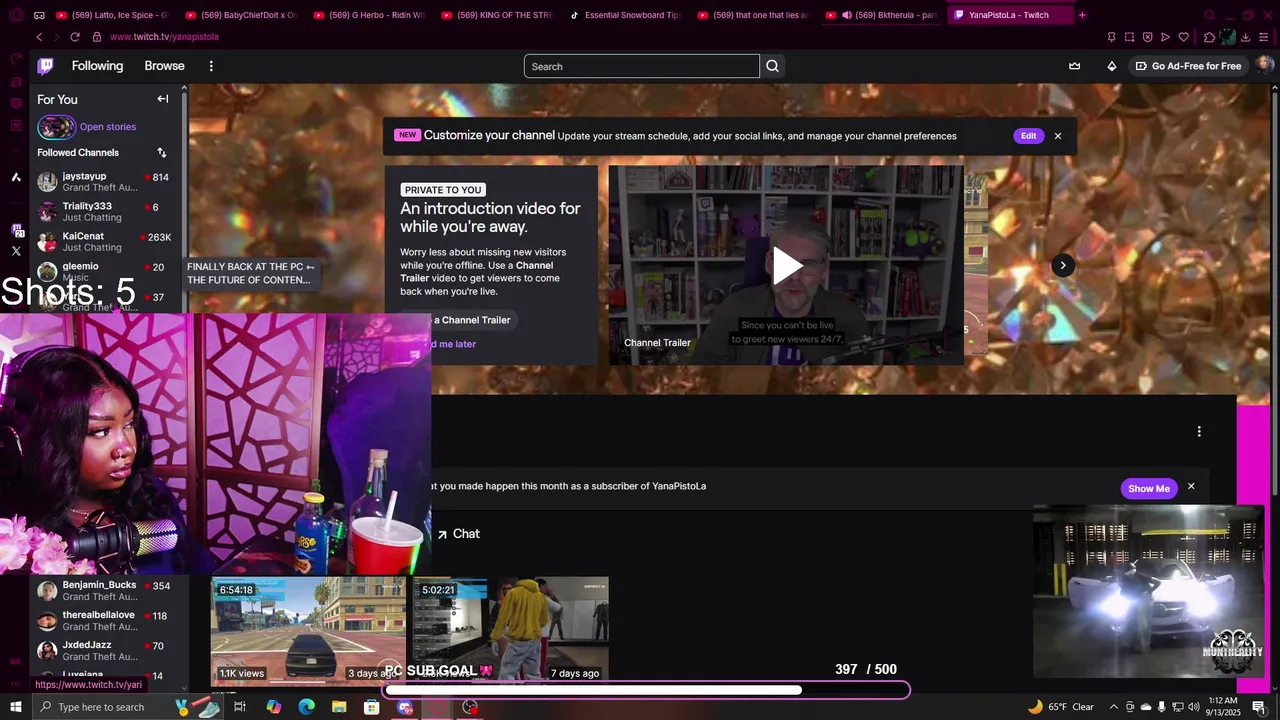Go to next carousel slide arrow
This screenshot has height=720, width=1280.
(x=1063, y=265)
